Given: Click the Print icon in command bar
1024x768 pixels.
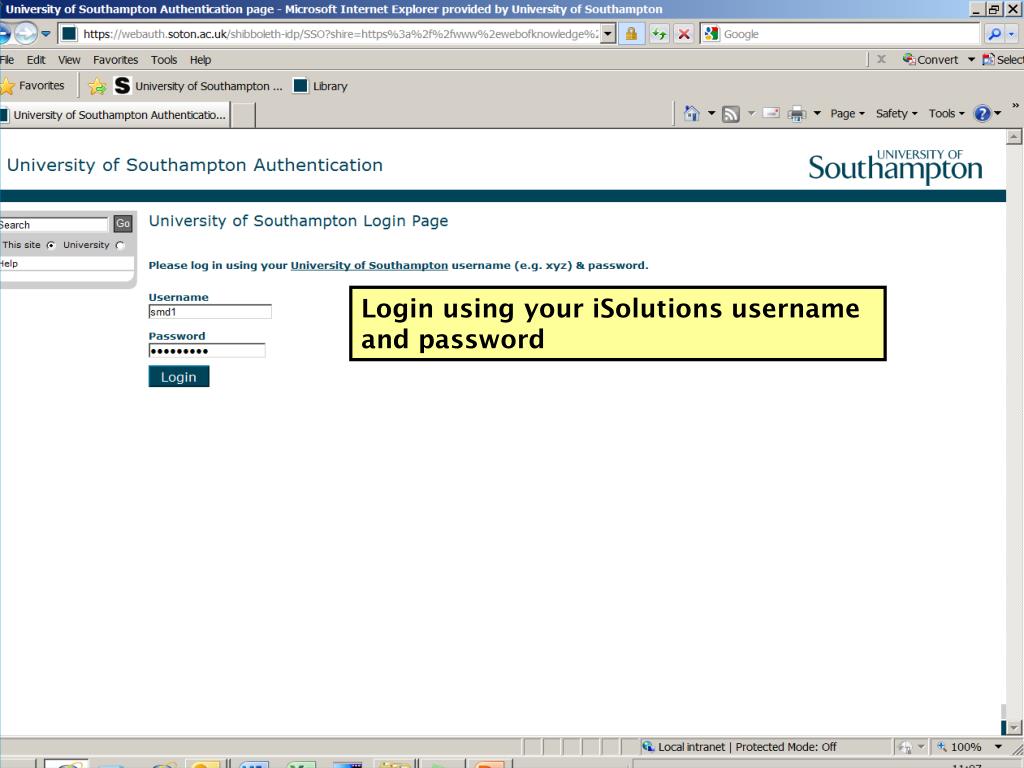Looking at the screenshot, I should (796, 114).
